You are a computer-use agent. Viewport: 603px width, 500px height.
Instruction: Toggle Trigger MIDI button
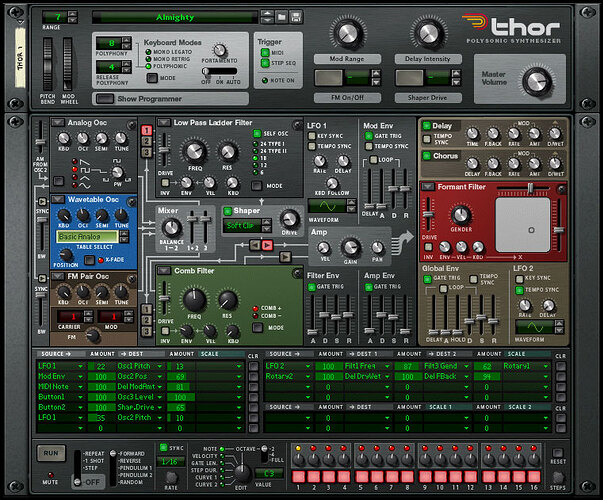(x=265, y=52)
